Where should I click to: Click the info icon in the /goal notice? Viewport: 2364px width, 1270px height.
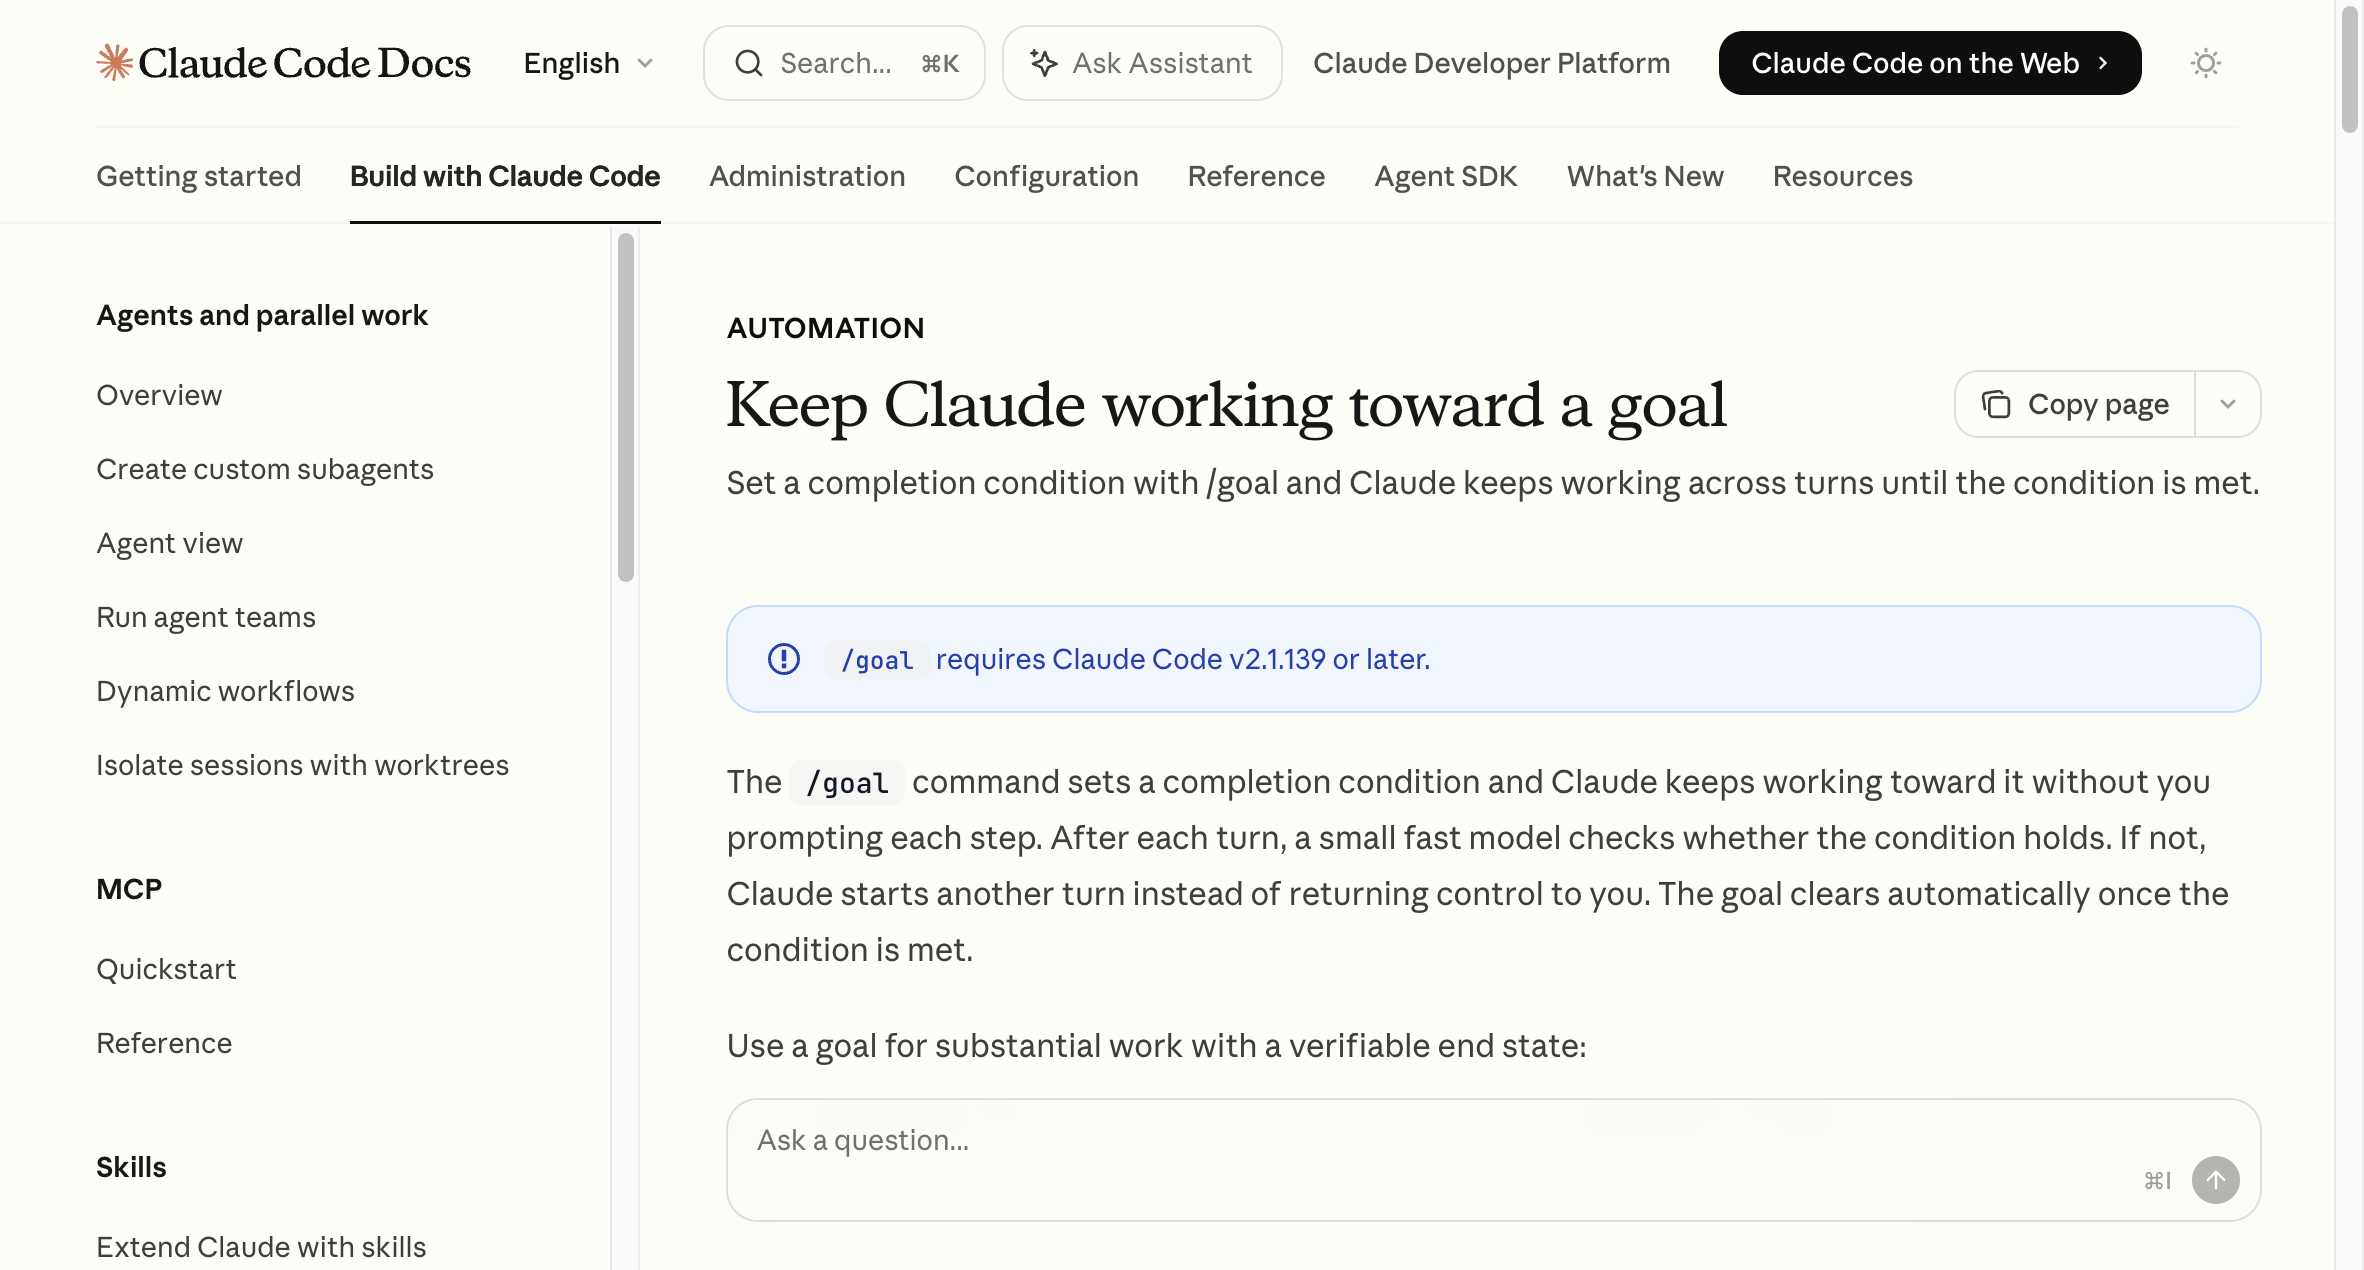[784, 659]
